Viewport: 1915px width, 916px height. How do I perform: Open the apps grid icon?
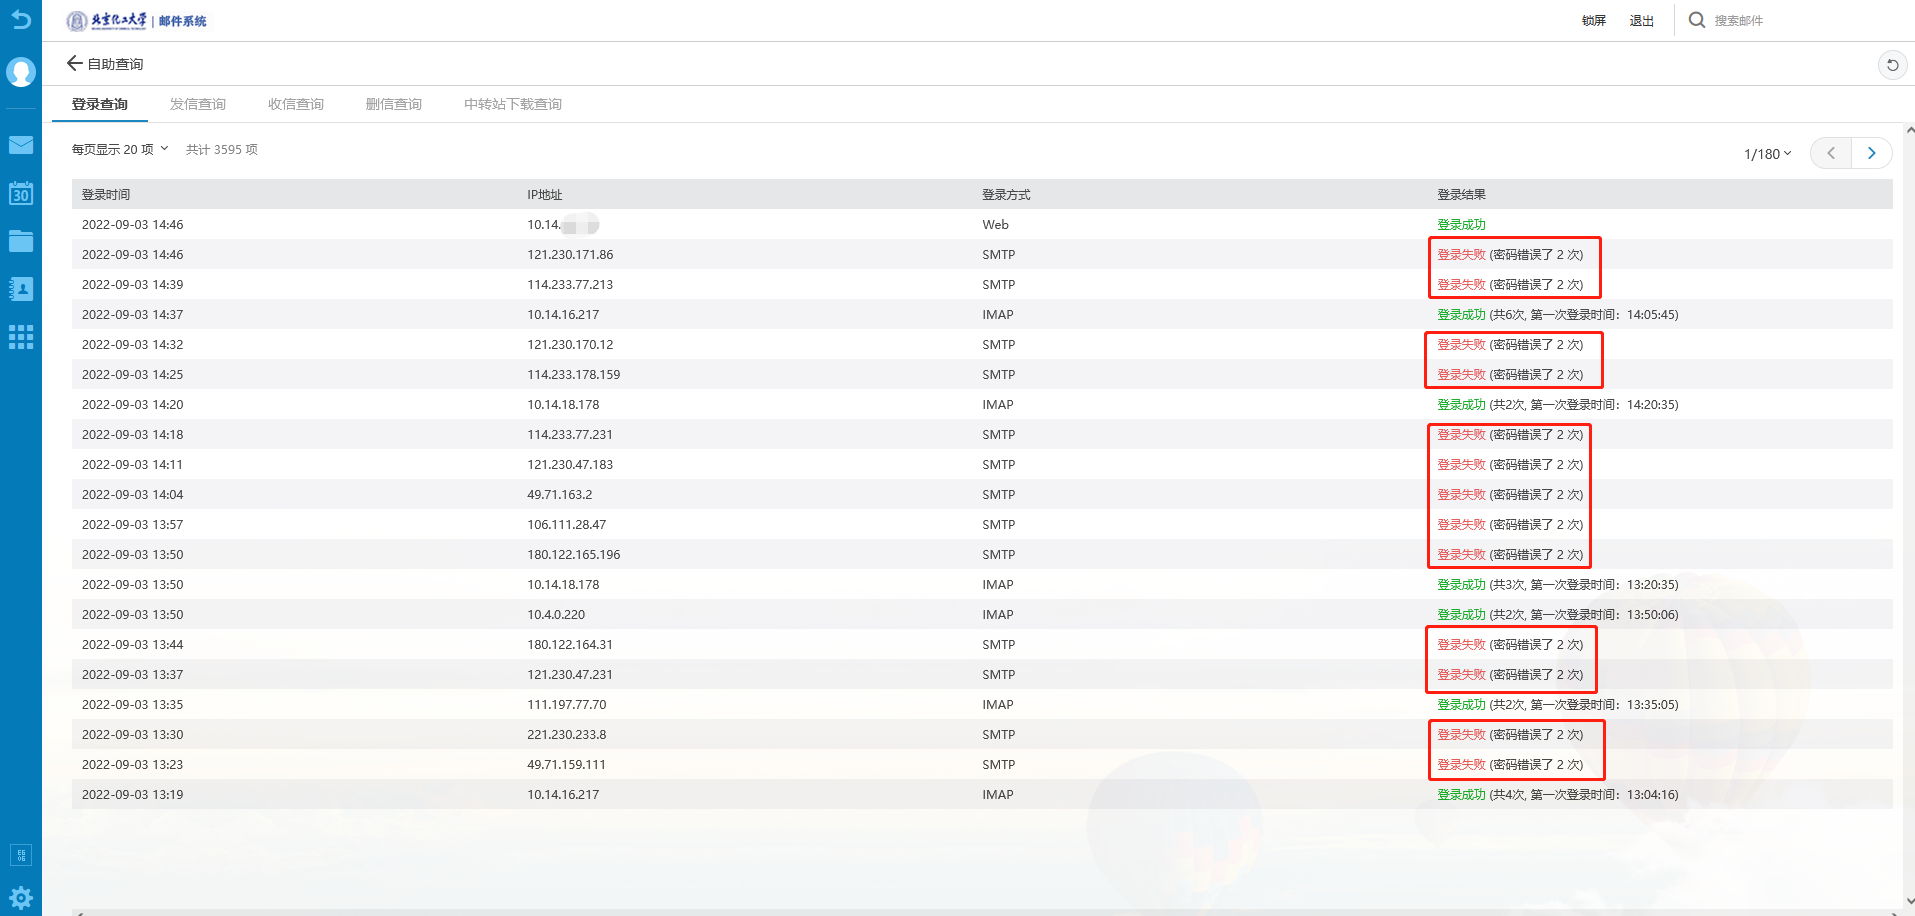[x=21, y=337]
